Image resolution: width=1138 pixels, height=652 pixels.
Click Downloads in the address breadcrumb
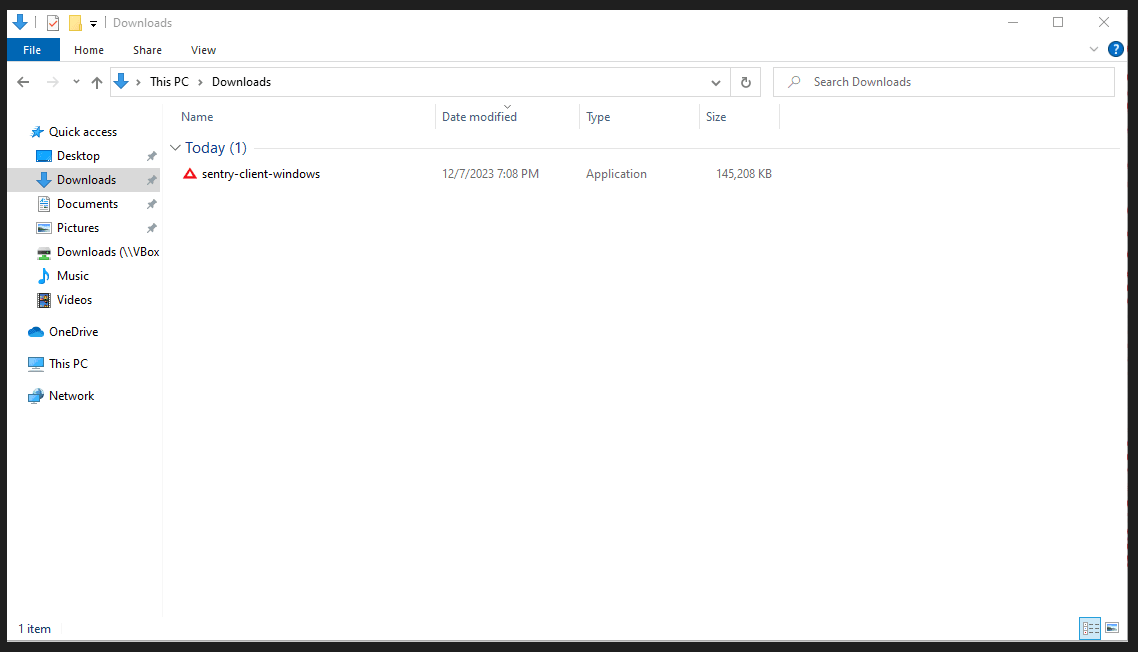241,82
